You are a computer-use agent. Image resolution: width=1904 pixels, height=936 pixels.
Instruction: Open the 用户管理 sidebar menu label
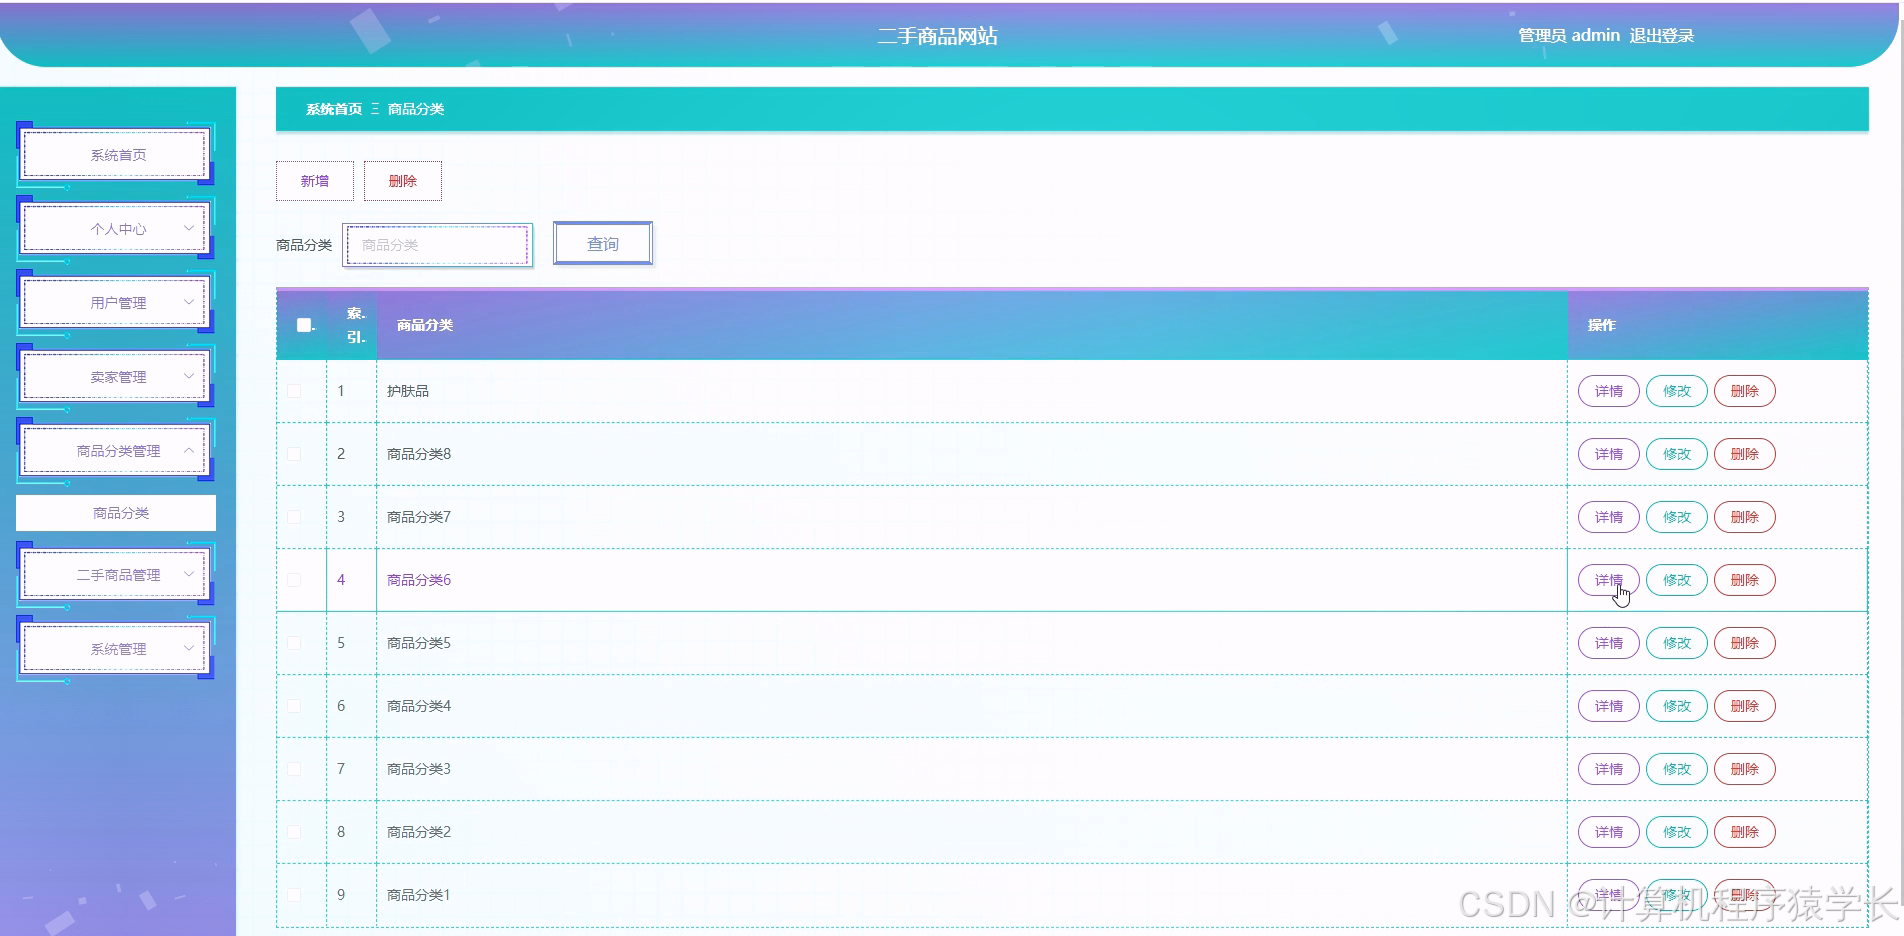click(x=118, y=303)
